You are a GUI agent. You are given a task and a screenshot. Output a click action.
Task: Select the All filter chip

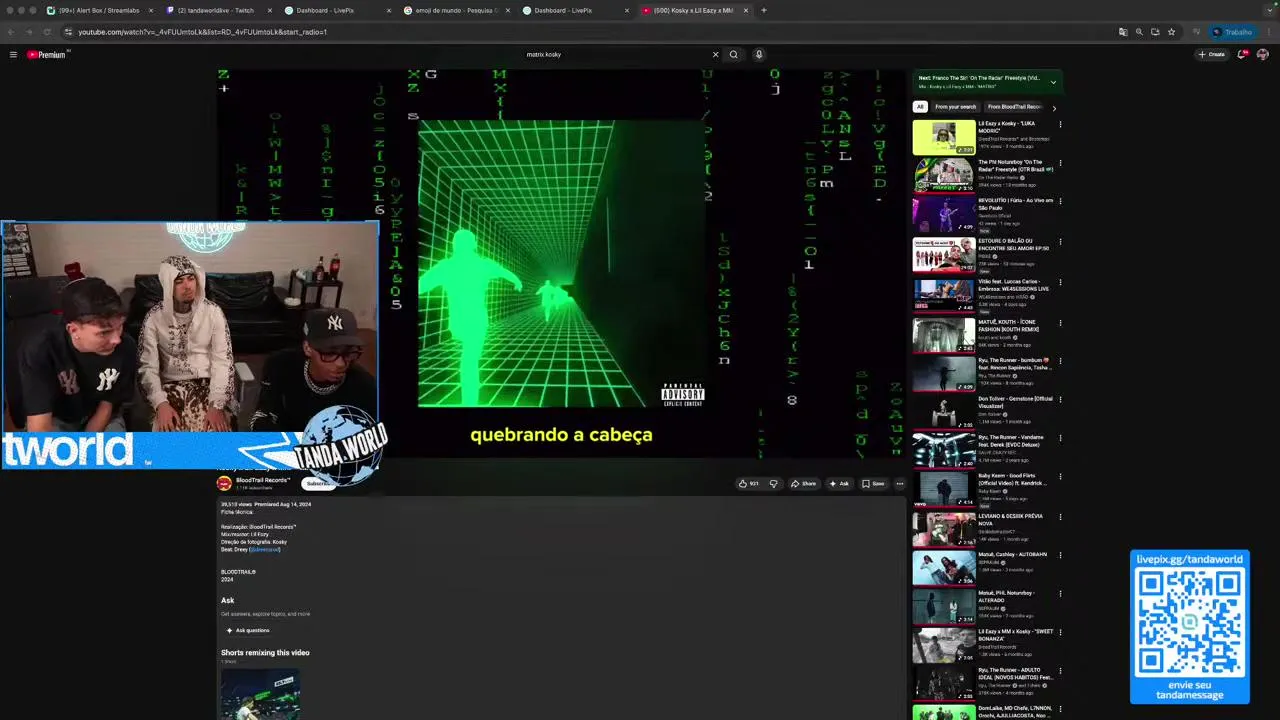pos(920,106)
